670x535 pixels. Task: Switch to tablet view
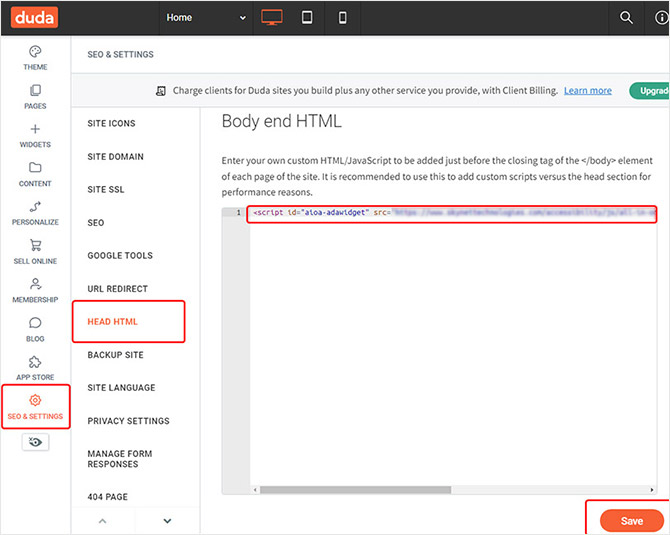coord(307,17)
